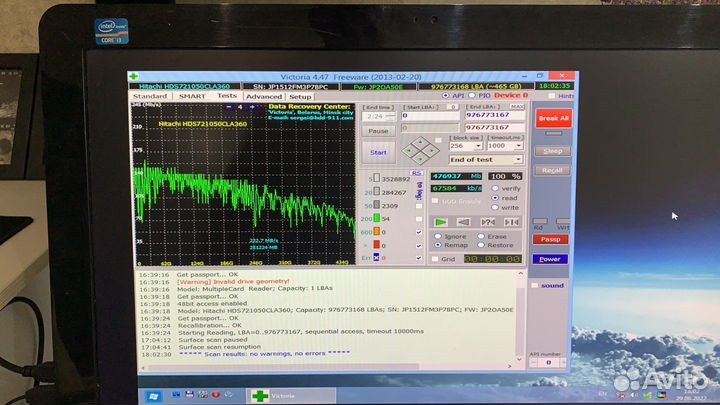Click the red slow block indicator

click(x=377, y=245)
